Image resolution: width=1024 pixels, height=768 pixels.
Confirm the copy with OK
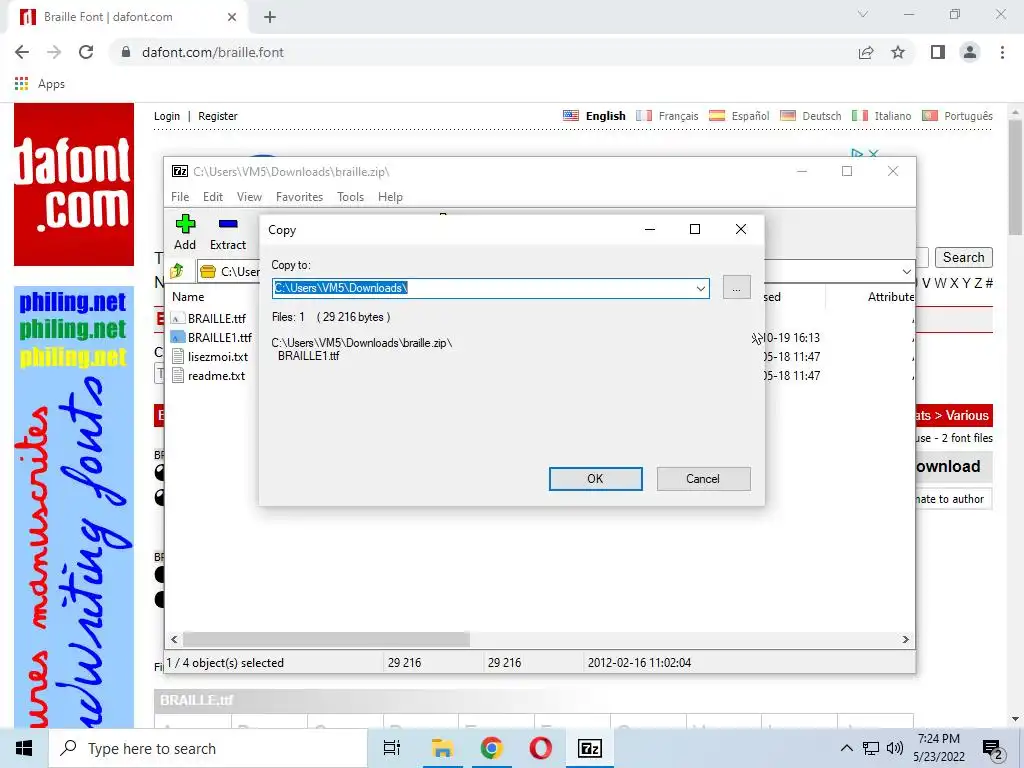(x=596, y=479)
